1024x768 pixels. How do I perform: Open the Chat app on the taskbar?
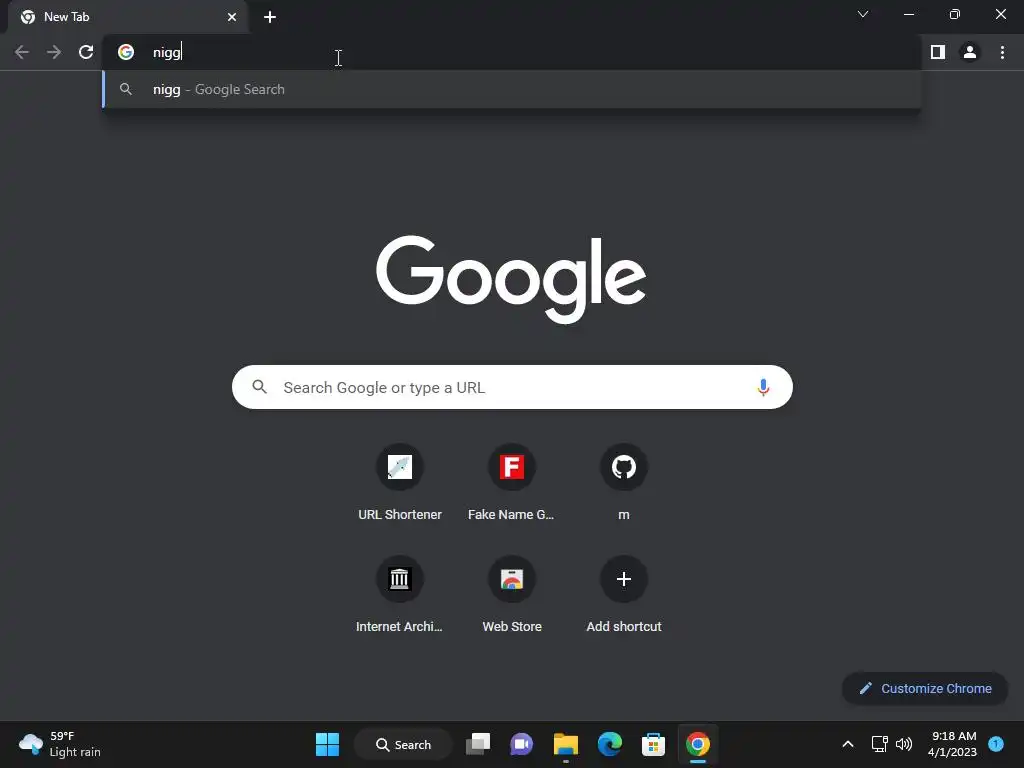[522, 744]
